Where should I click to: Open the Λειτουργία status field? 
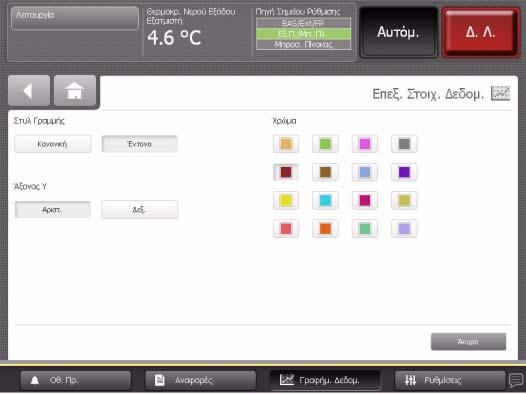click(x=75, y=18)
